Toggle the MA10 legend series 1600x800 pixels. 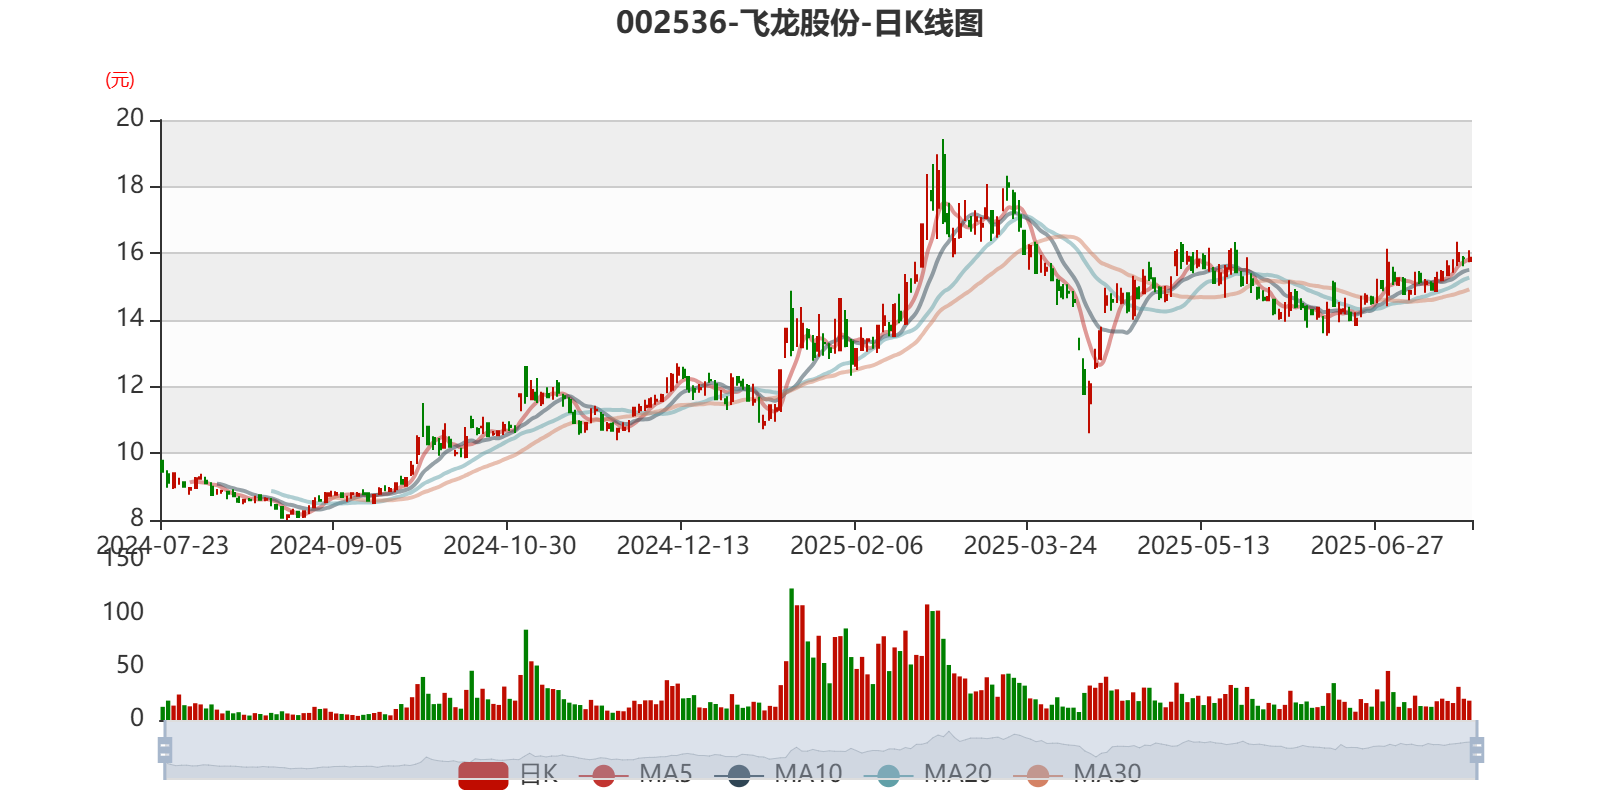[x=778, y=774]
